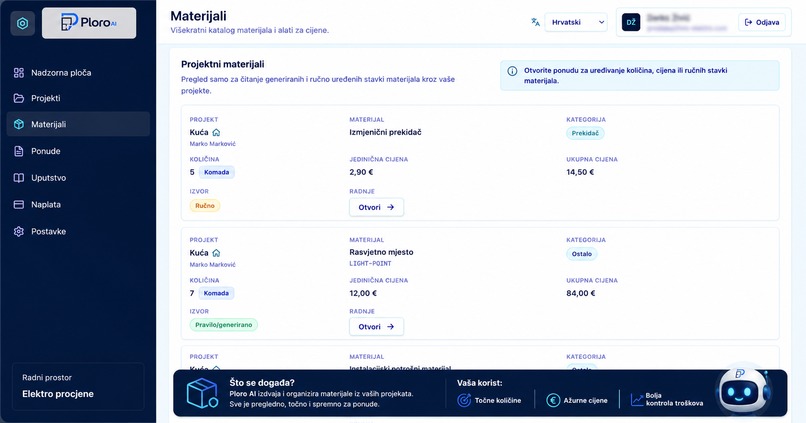806x423 pixels.
Task: Select Materijali in the sidebar
Action: 78,124
